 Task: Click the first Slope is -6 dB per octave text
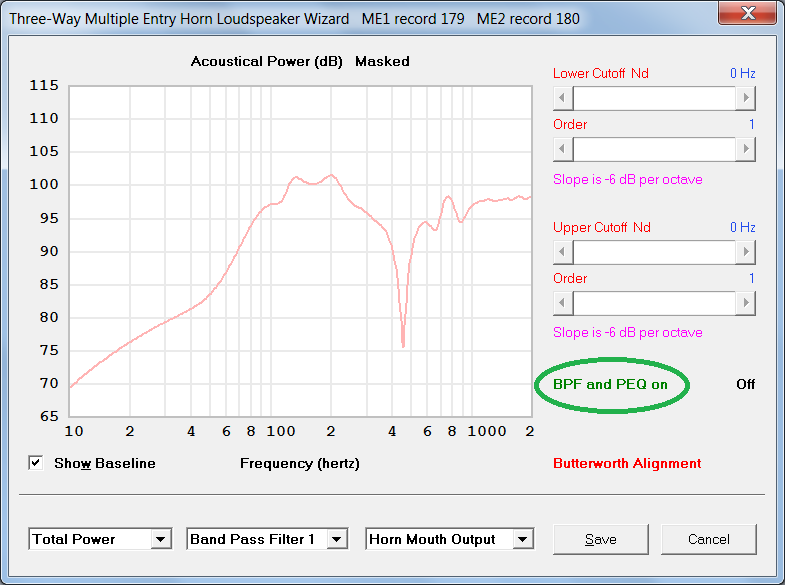pos(627,180)
